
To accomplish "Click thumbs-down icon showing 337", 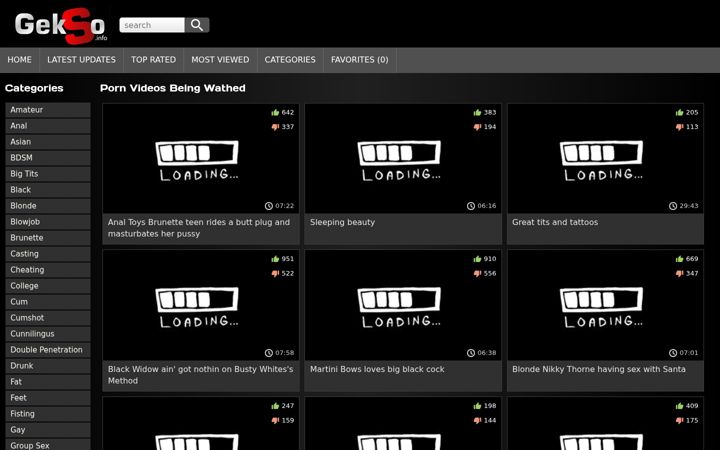I will click(x=275, y=127).
